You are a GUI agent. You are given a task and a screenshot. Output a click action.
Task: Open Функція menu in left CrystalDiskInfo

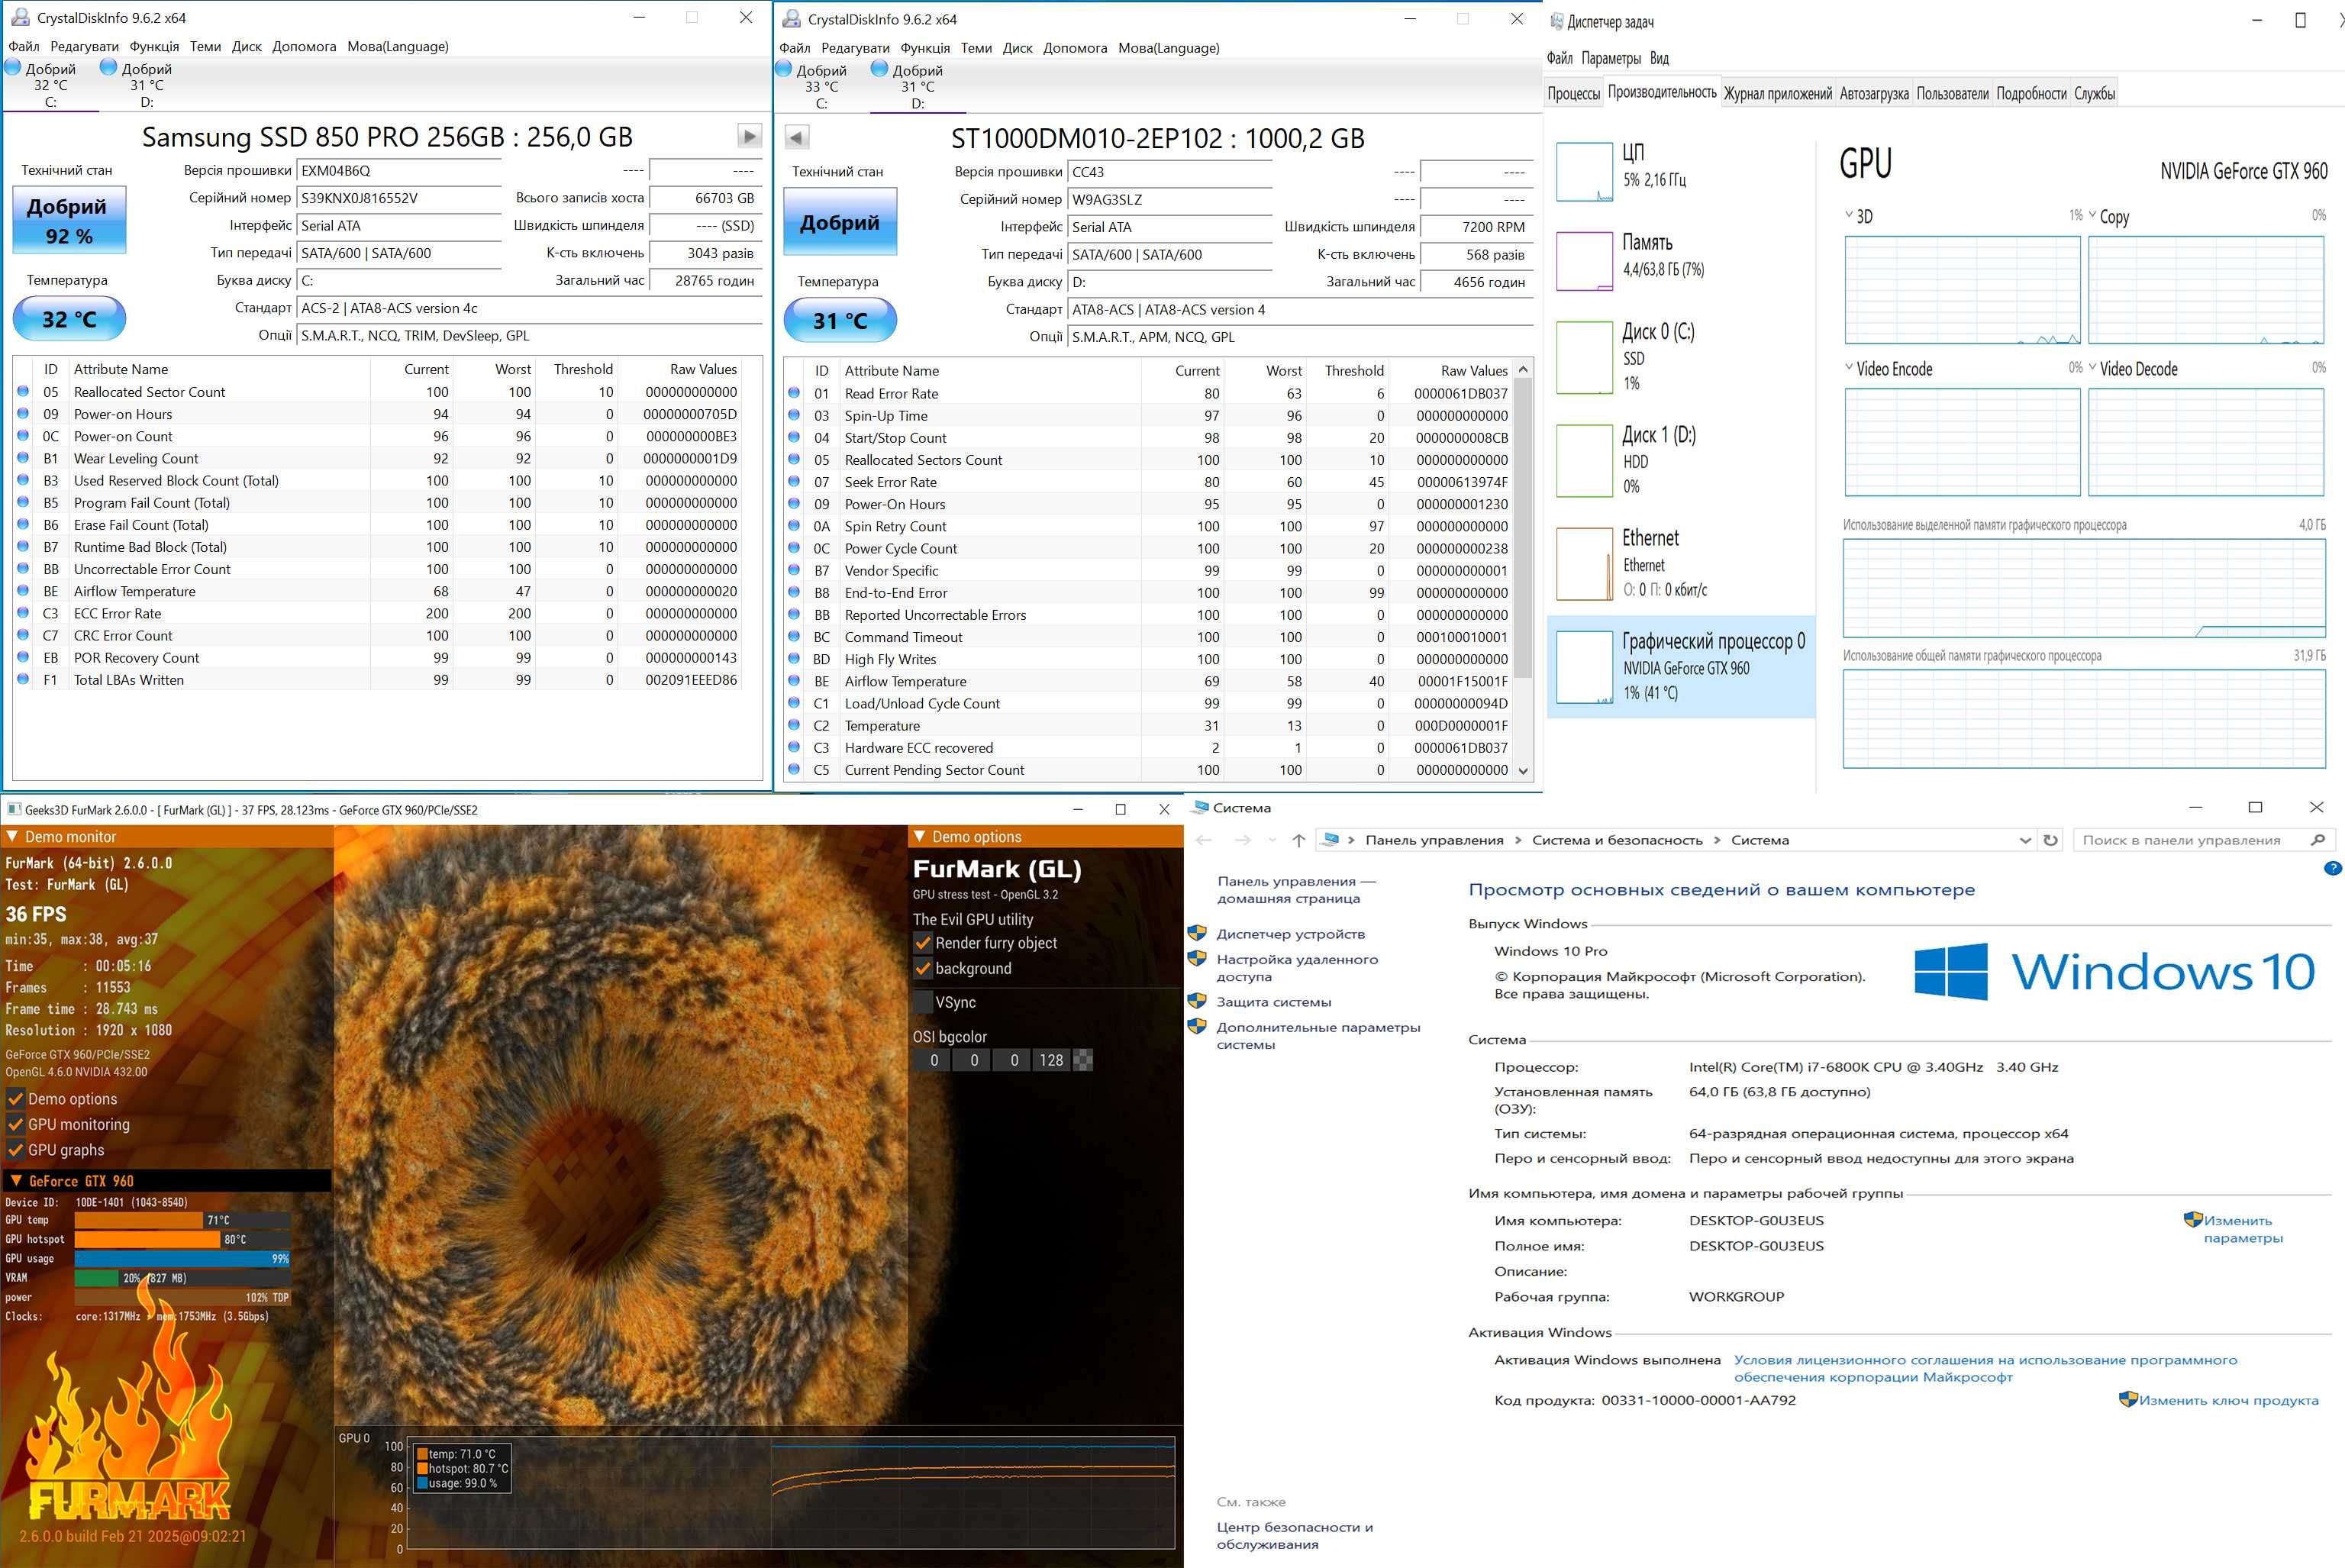pos(154,46)
